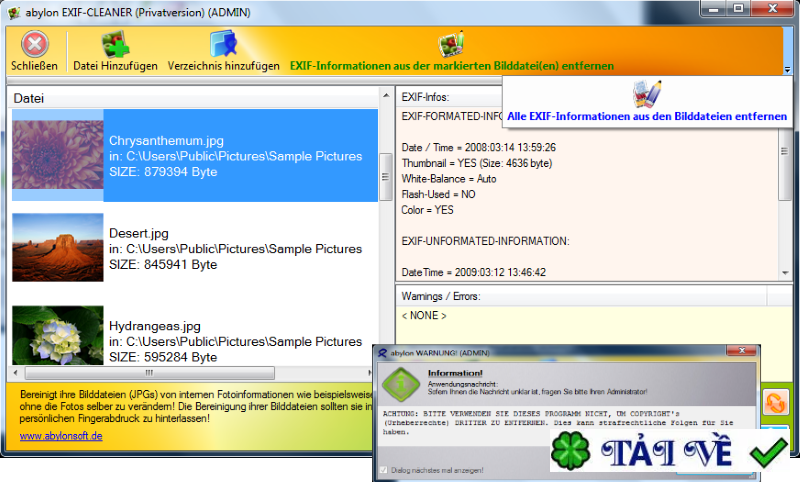Select the Hydrangeas.jpg thumbnail
This screenshot has width=800, height=482.
pos(58,335)
